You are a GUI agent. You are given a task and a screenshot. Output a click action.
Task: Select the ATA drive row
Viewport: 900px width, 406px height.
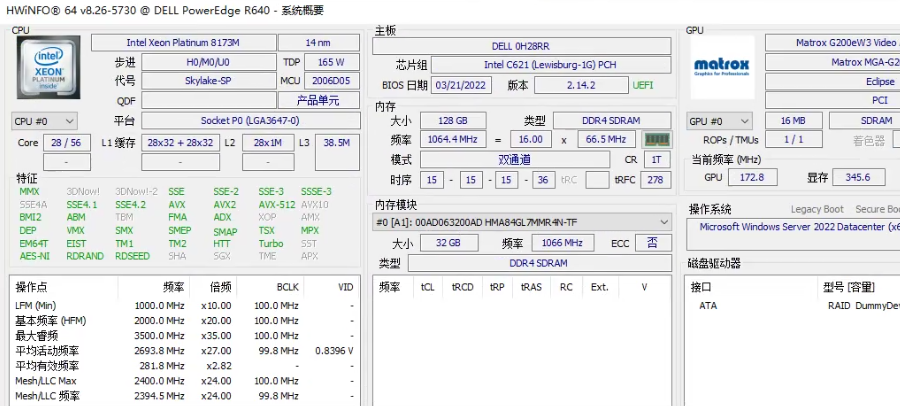click(x=794, y=306)
